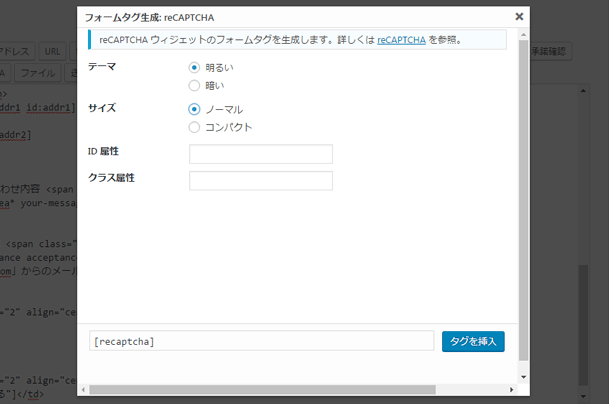Select the 暗い theme radio button
Viewport: 609px width, 404px height.
click(x=194, y=85)
